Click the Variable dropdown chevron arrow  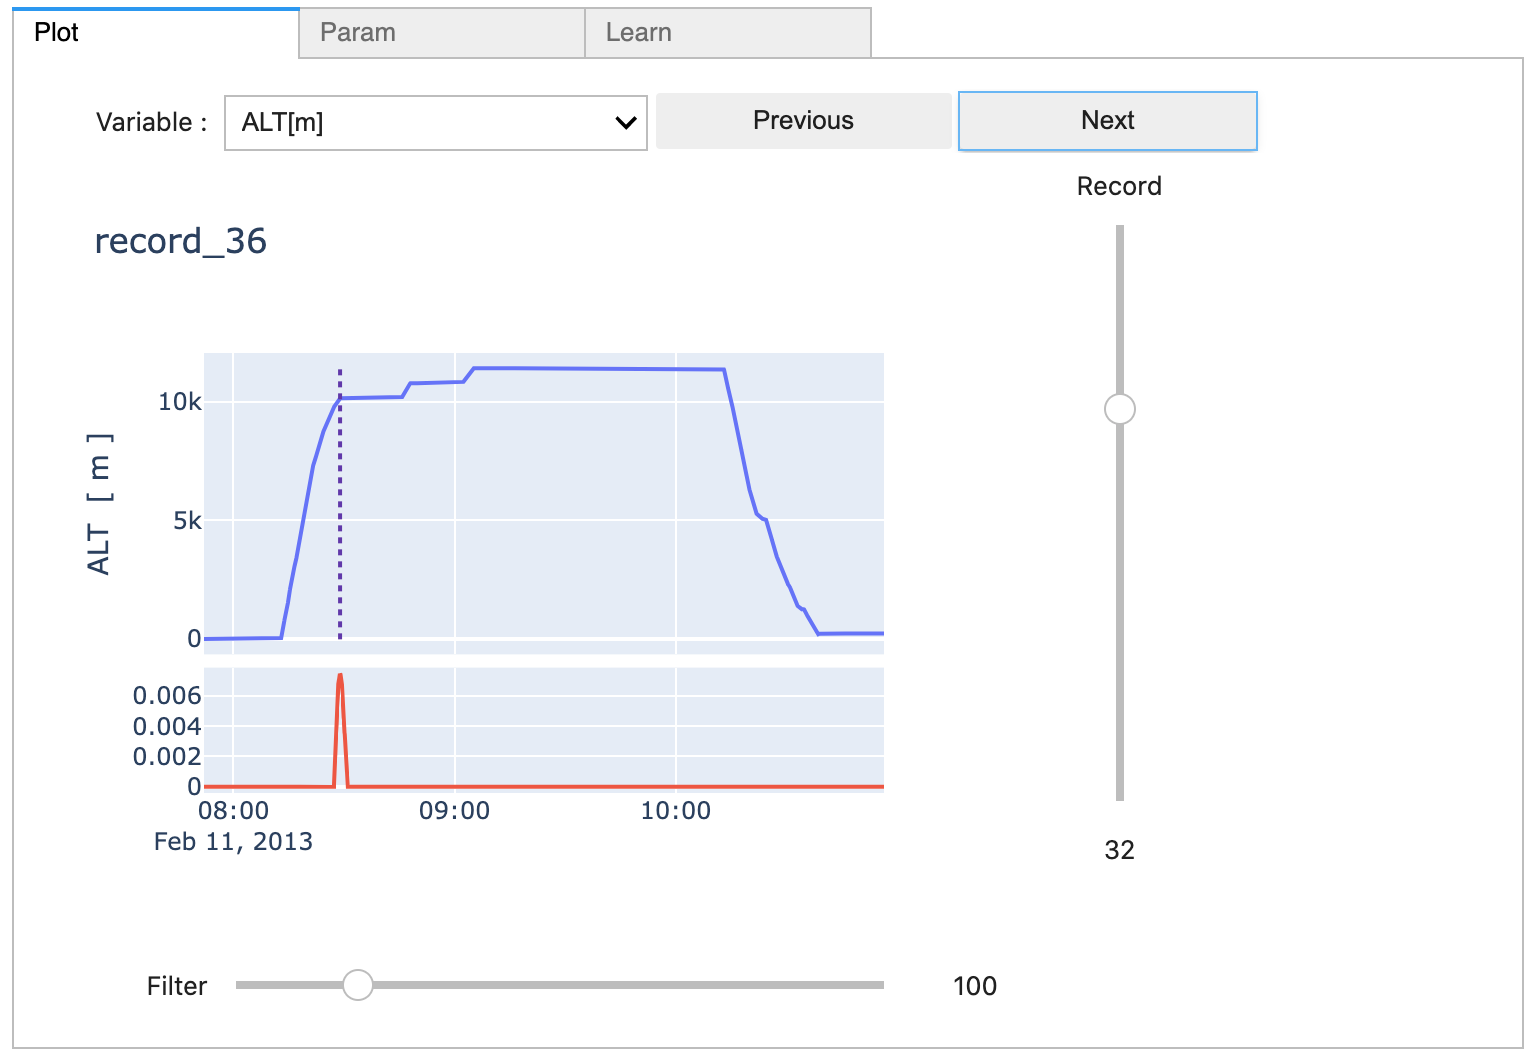pos(626,123)
